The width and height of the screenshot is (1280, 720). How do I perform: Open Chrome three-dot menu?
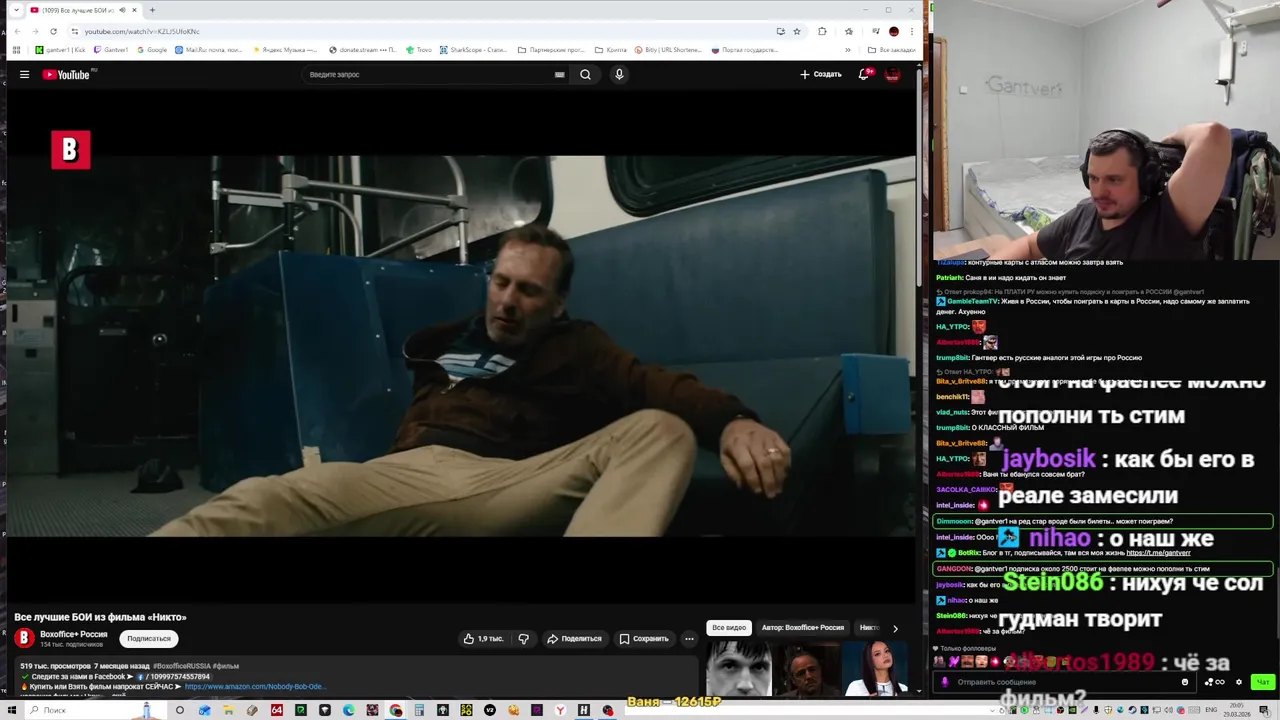911,31
